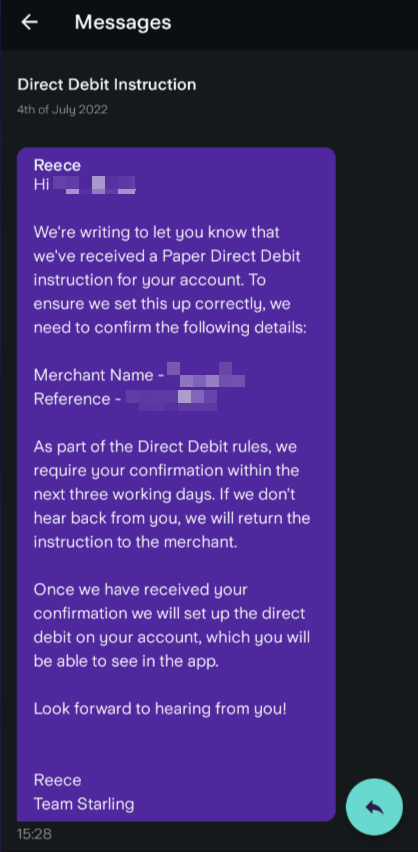Click the Team Starling signature
The width and height of the screenshot is (418, 852).
pos(84,804)
